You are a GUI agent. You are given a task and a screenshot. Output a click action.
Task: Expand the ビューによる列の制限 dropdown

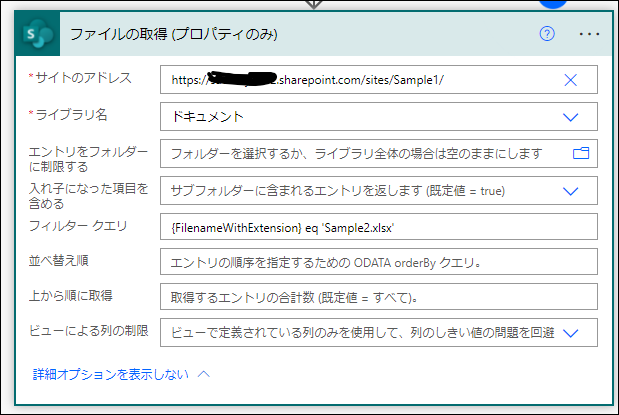point(570,333)
